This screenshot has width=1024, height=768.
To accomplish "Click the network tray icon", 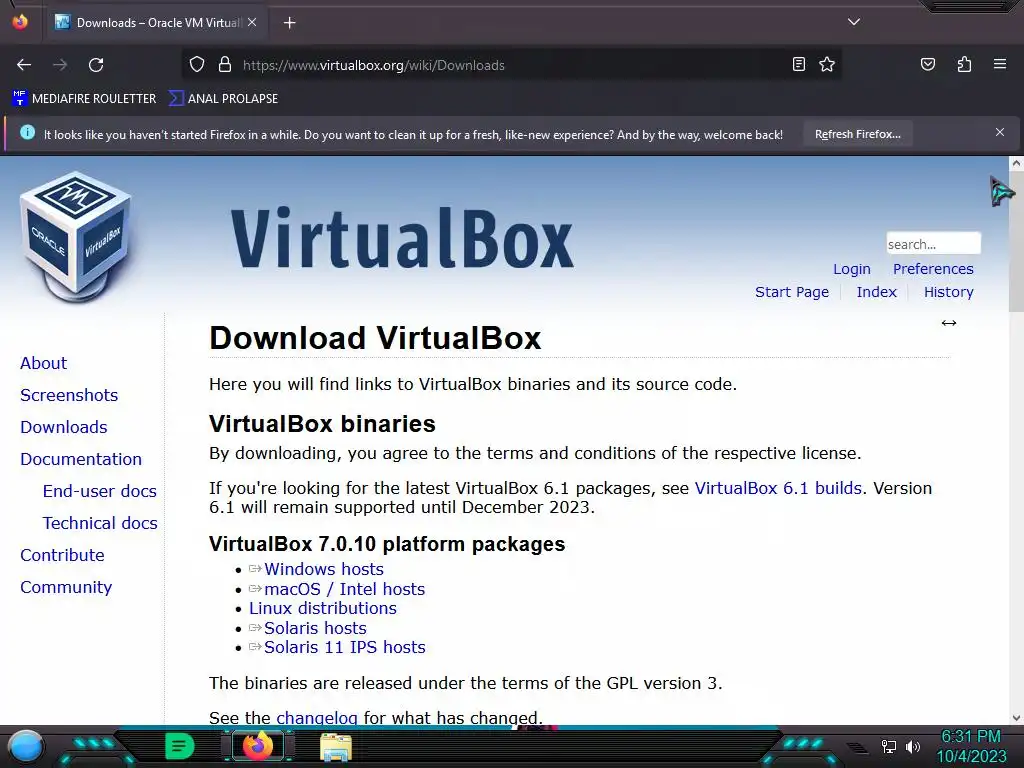I will pos(888,746).
